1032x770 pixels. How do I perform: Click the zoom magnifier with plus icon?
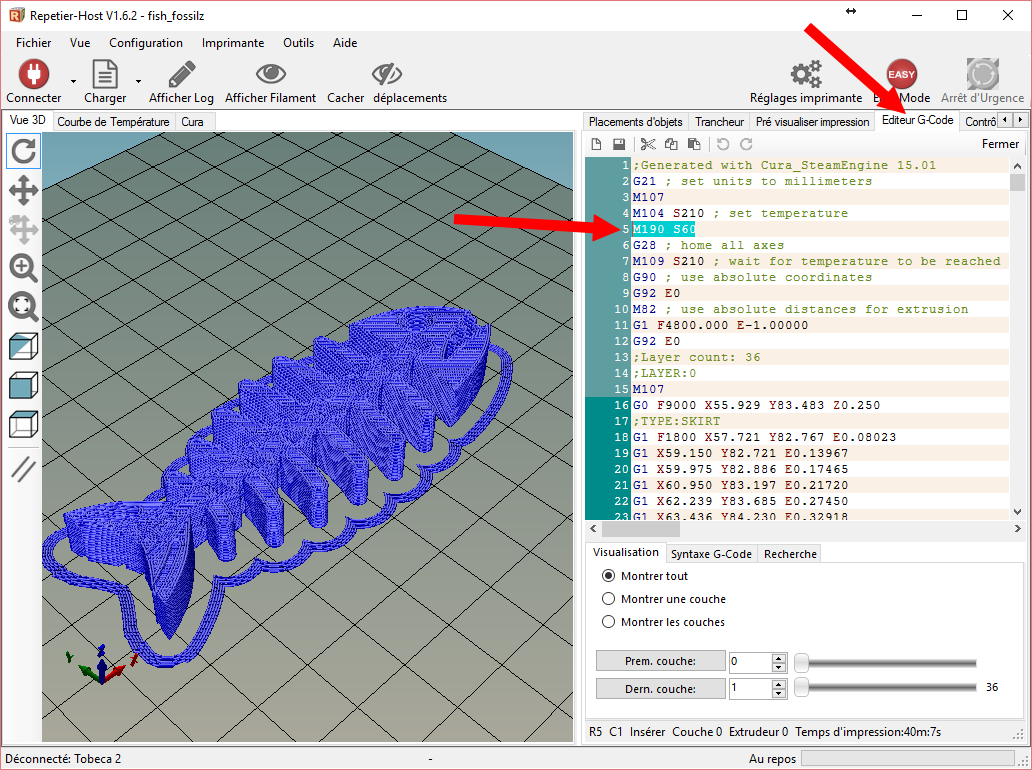coord(24,268)
